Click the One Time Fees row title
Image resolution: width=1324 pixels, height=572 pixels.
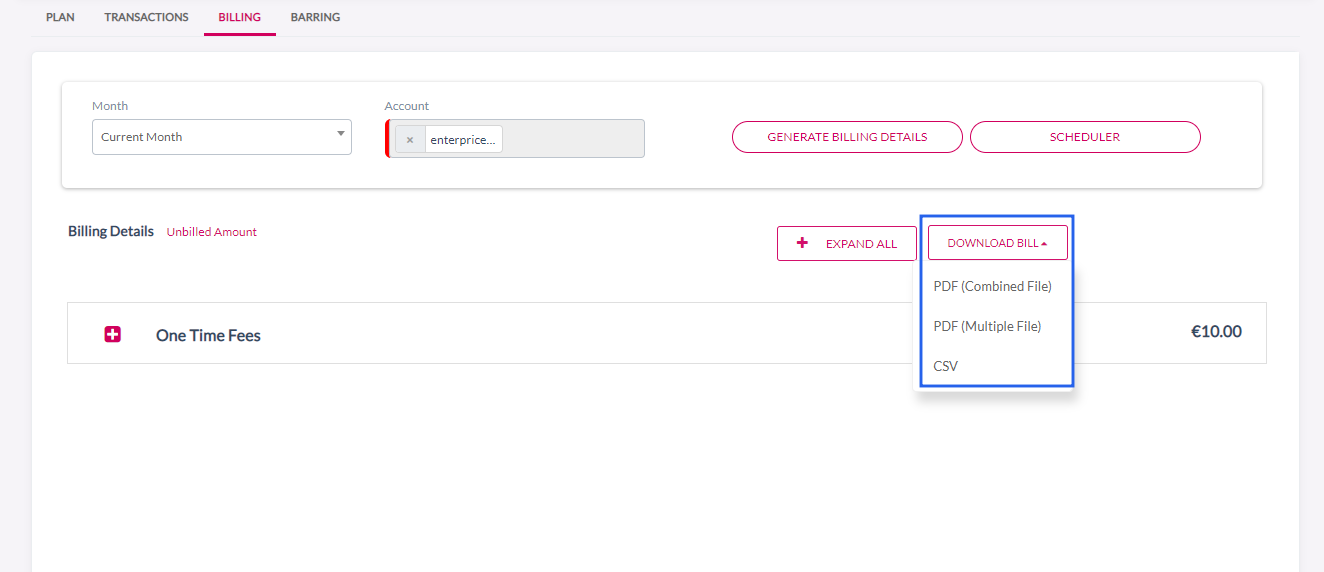tap(208, 336)
